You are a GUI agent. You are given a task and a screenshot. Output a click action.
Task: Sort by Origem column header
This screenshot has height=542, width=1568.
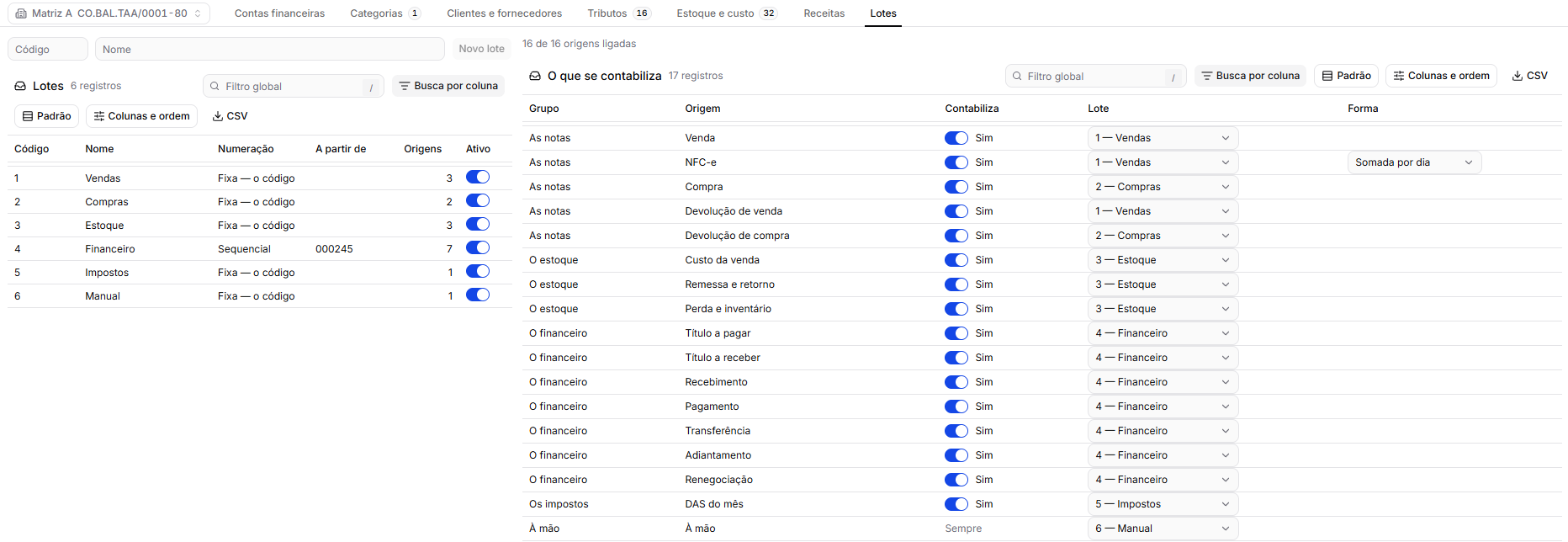703,108
